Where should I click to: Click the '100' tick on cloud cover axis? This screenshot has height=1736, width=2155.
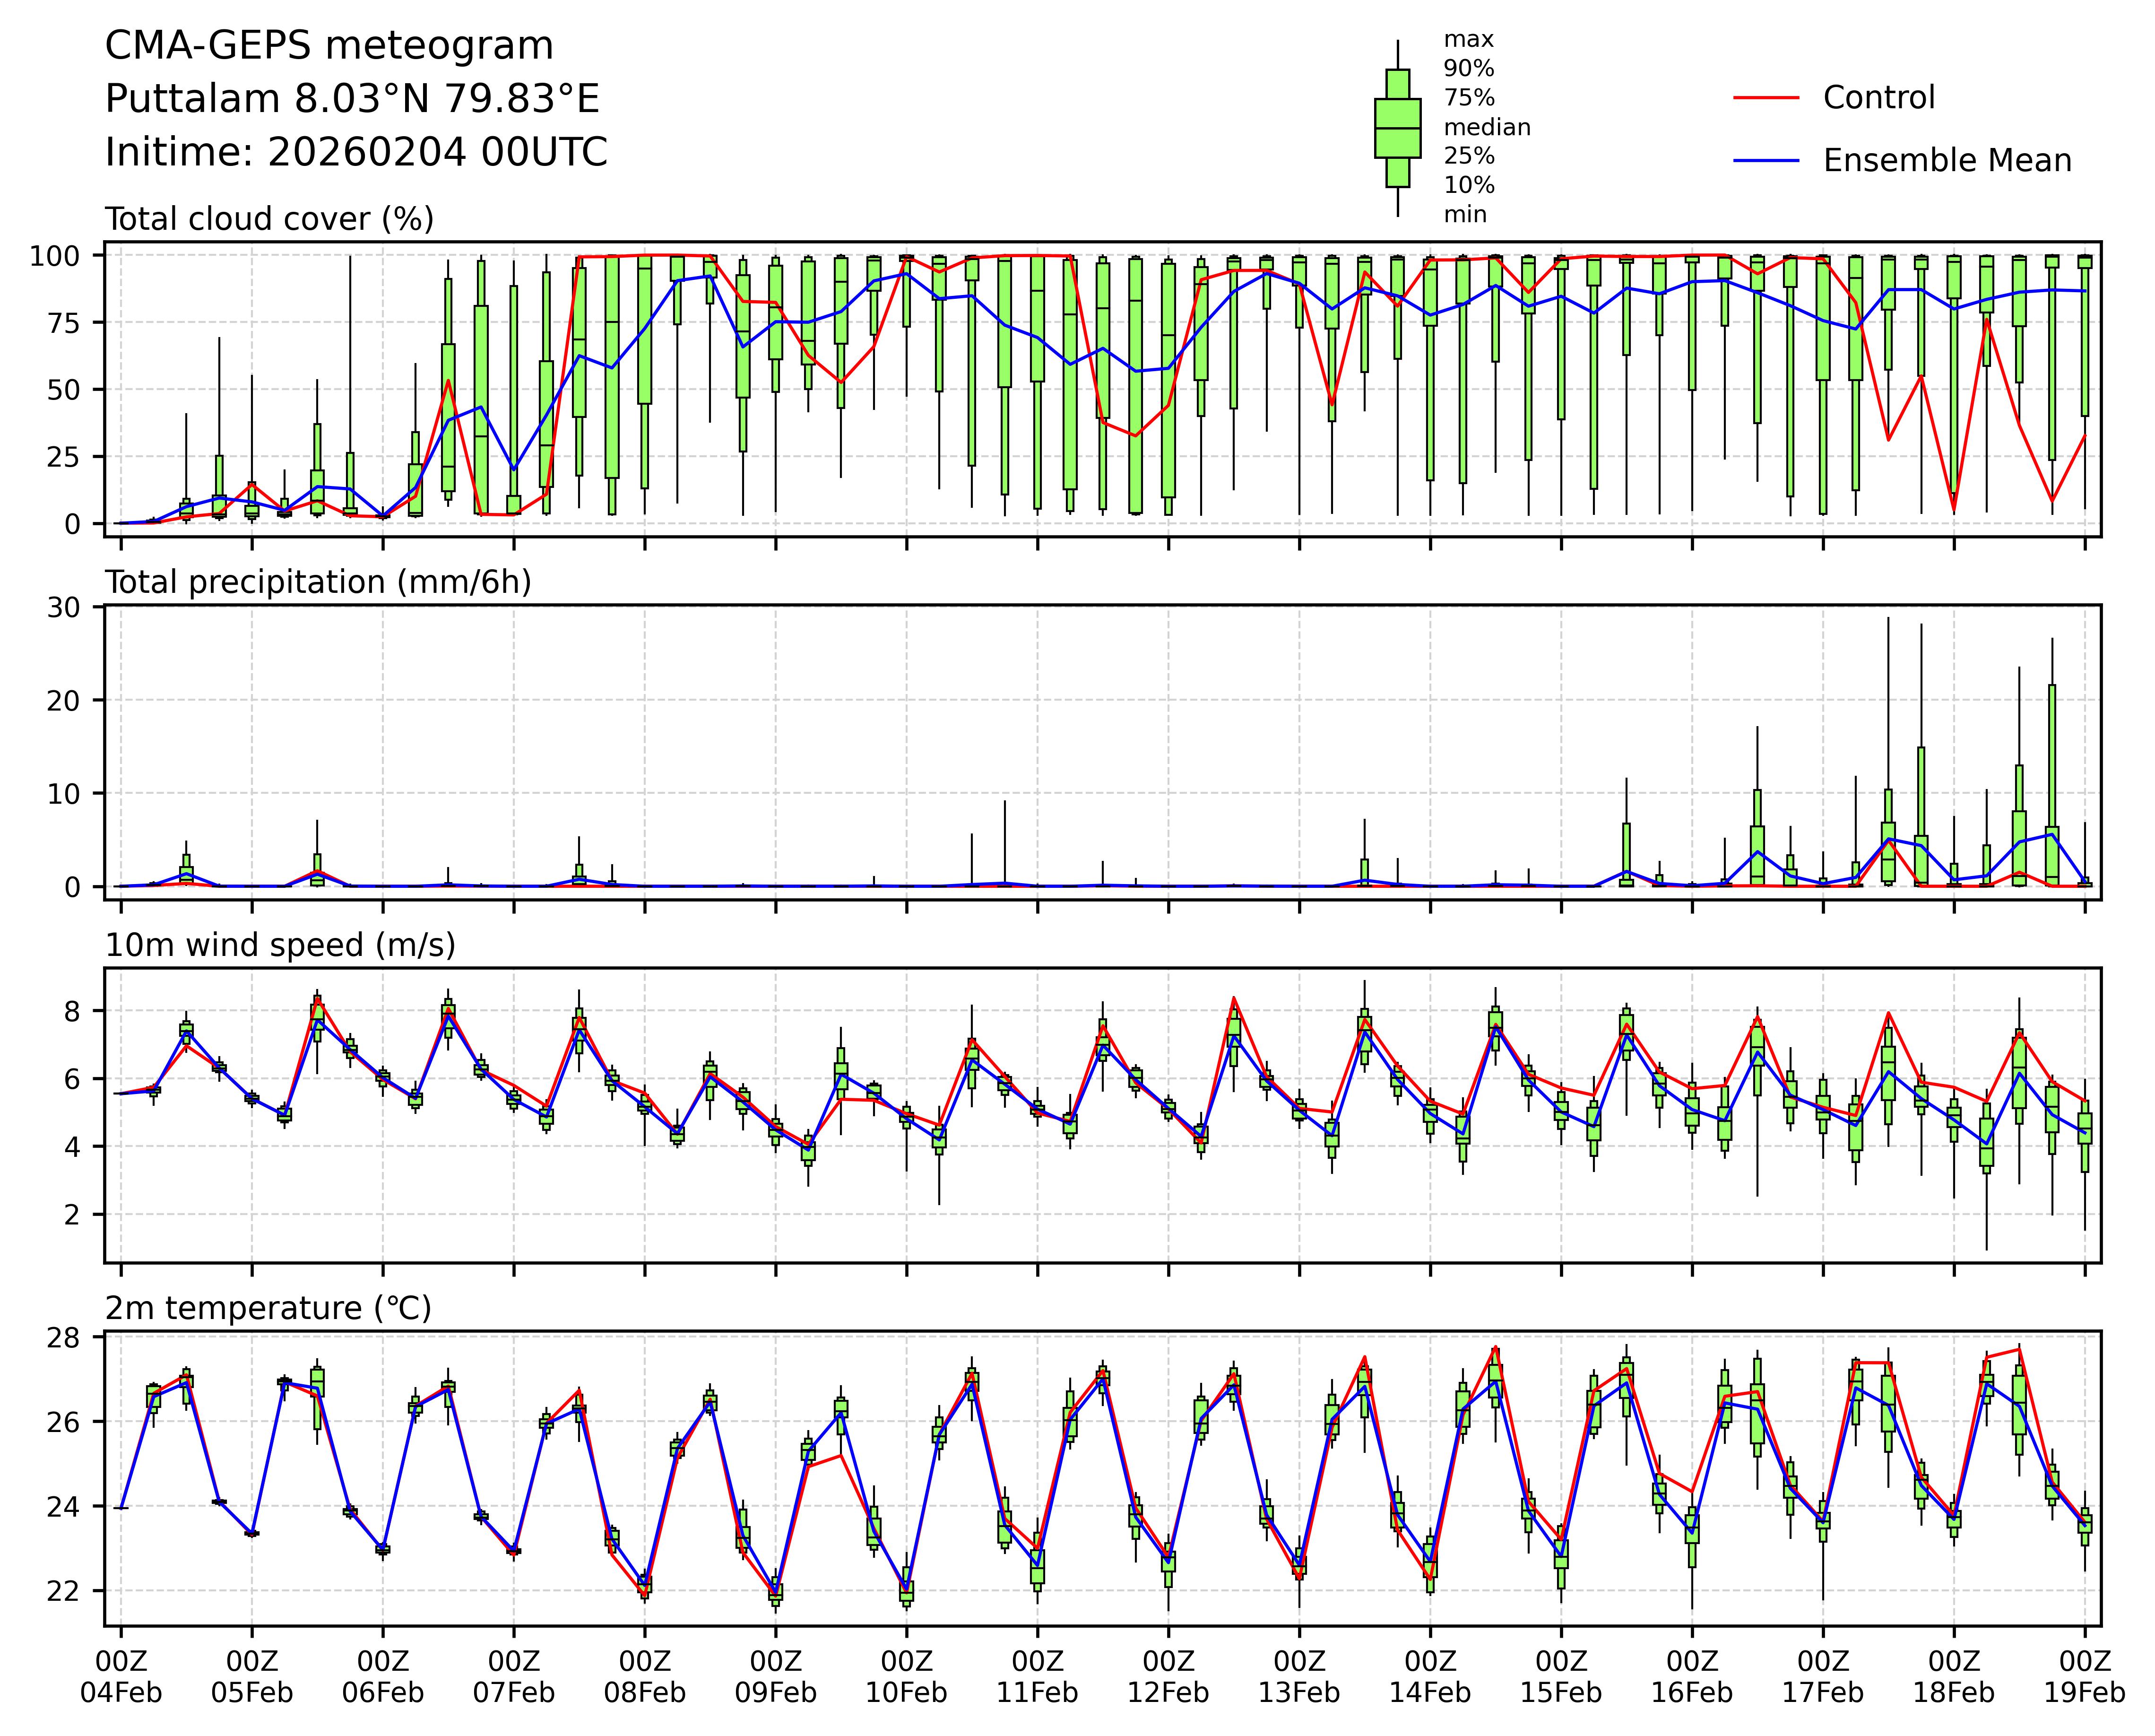coord(54,256)
